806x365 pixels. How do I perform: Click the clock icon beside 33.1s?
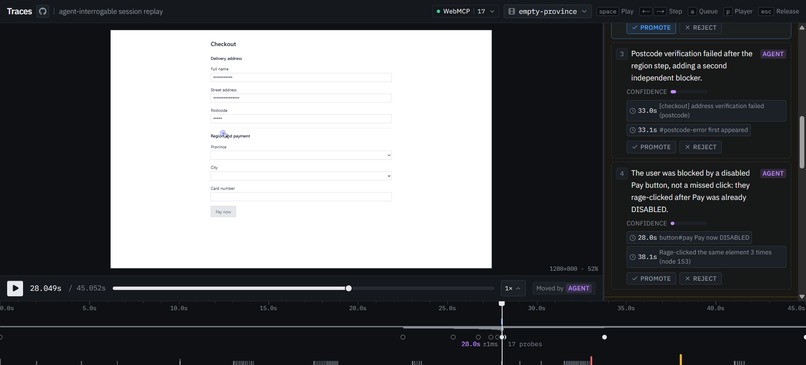(x=632, y=130)
